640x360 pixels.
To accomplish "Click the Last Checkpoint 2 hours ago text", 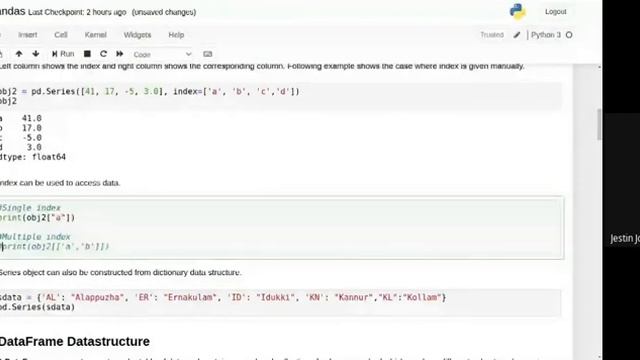I will tap(77, 12).
